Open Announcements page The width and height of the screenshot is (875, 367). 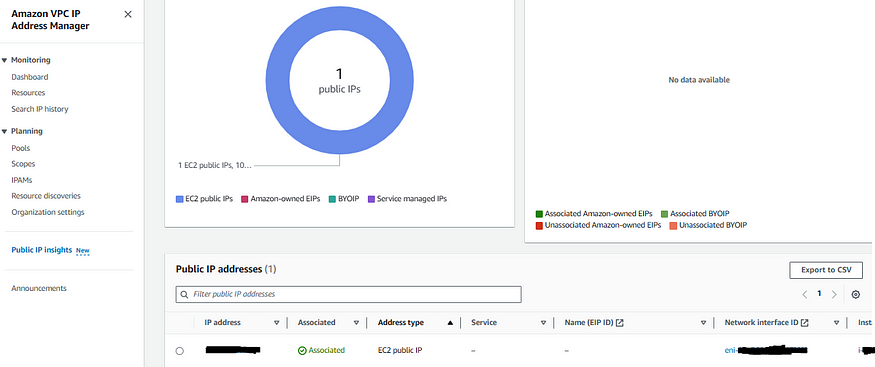tap(39, 288)
